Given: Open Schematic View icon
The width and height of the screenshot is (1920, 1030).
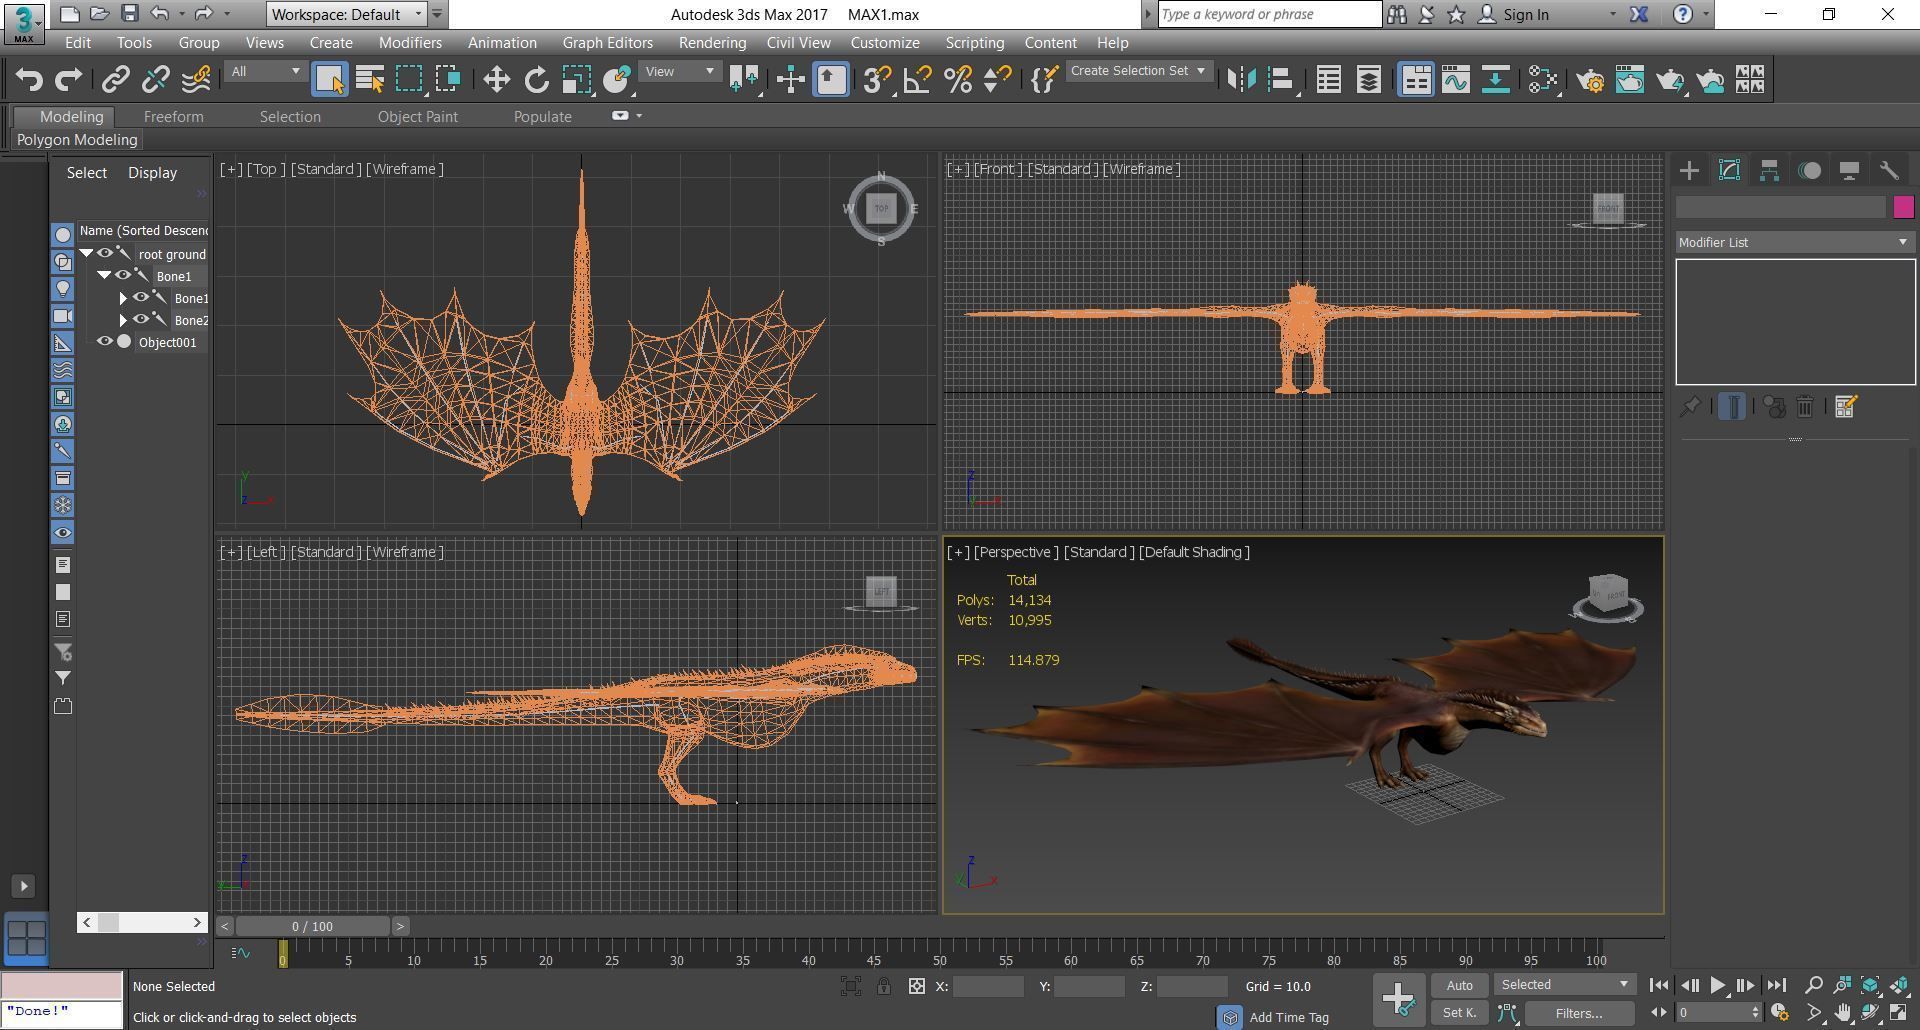Looking at the screenshot, I should 1496,79.
